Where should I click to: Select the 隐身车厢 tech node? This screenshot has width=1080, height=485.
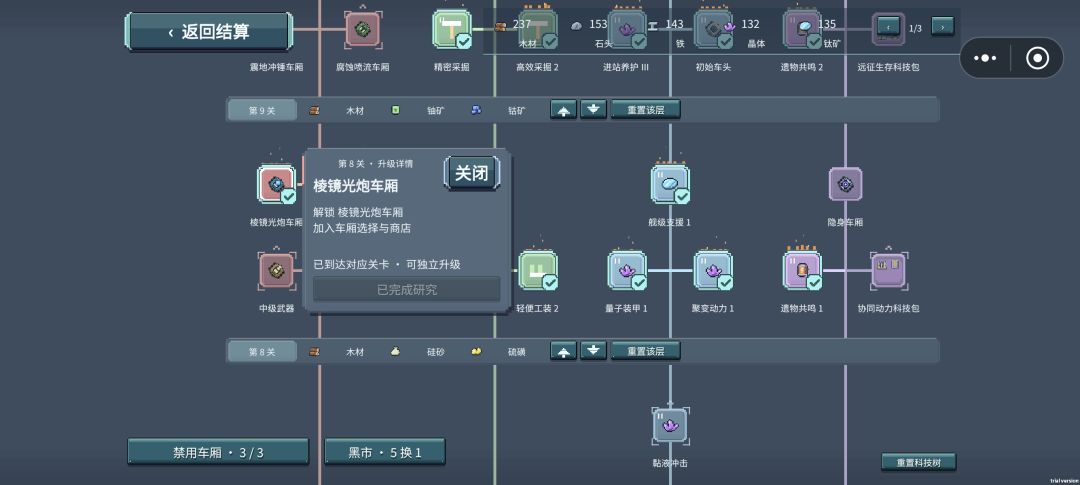pos(845,184)
